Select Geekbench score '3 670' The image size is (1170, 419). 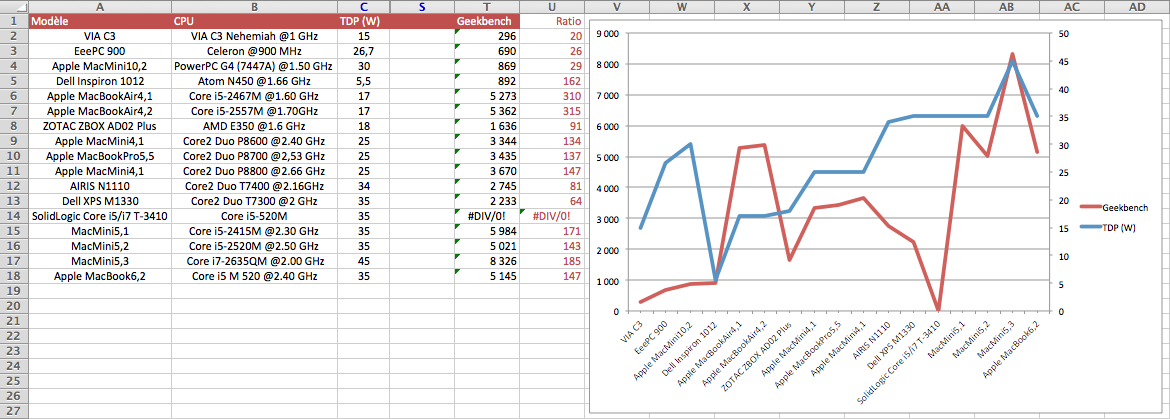[487, 171]
